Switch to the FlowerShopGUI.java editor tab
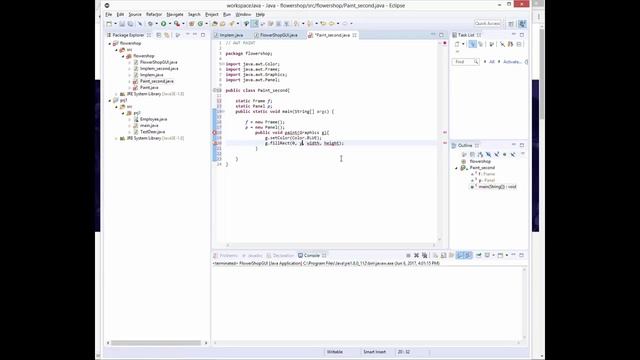This screenshot has width=640, height=360. click(x=278, y=35)
